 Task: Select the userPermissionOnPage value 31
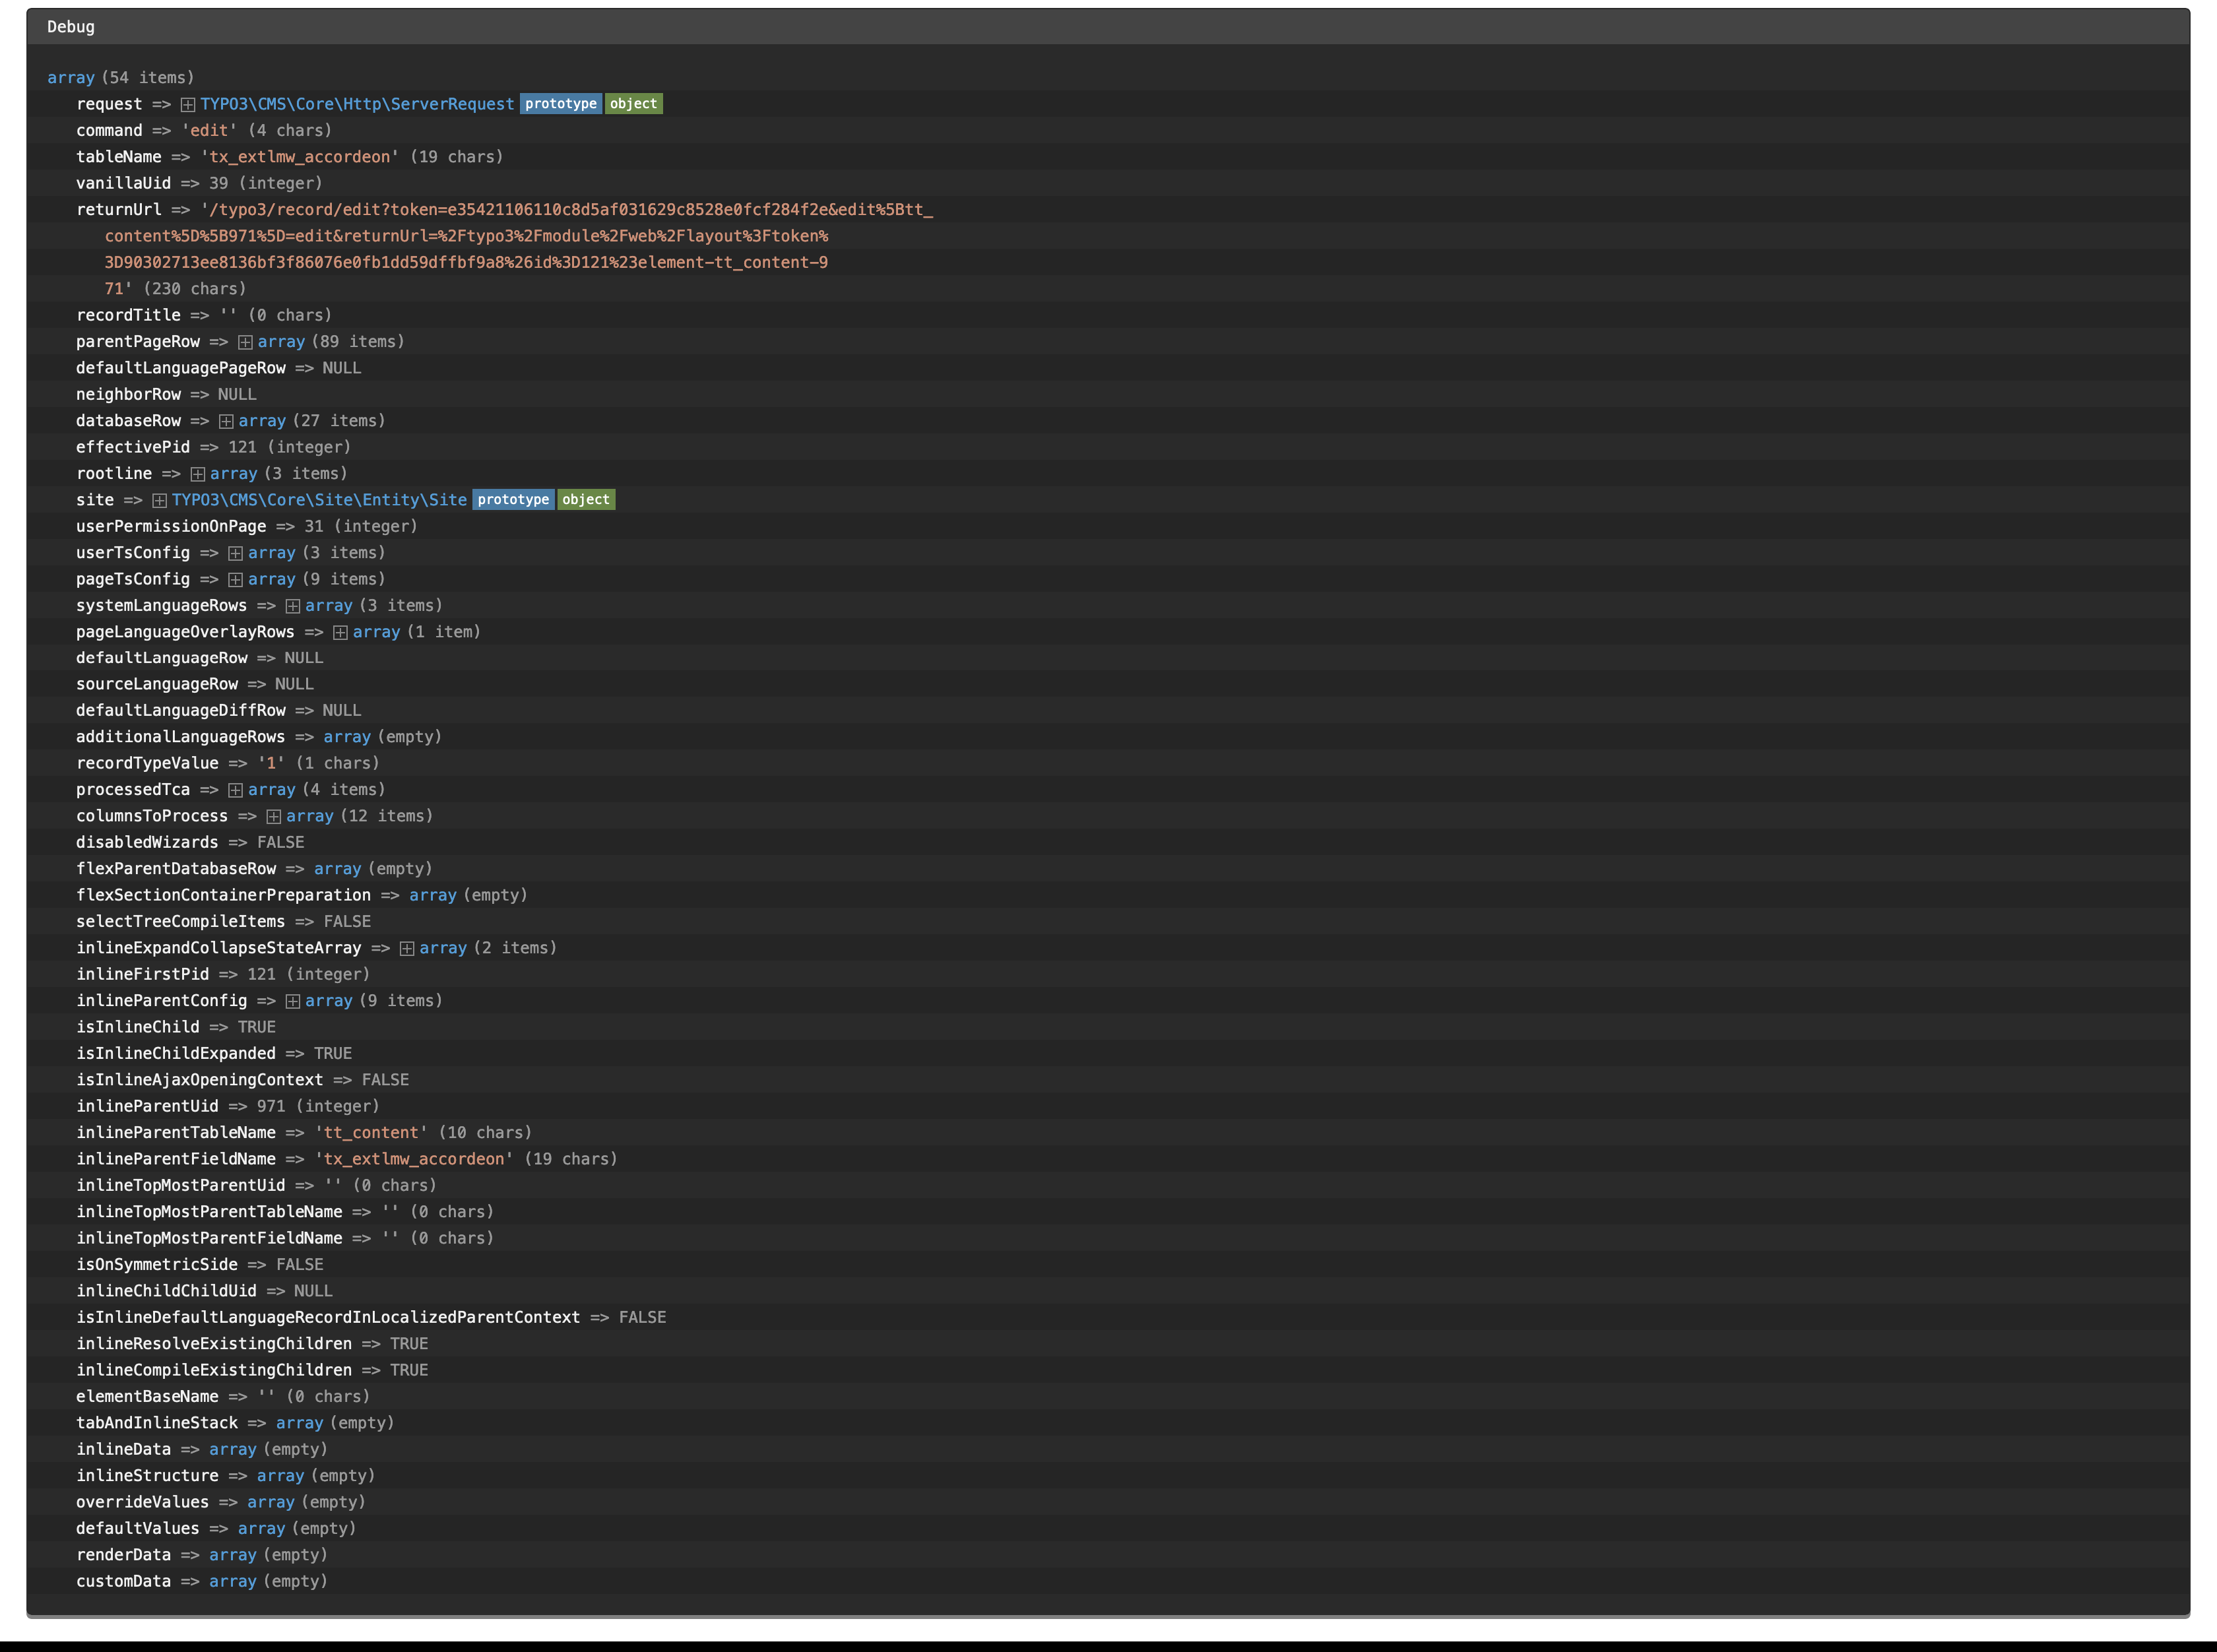pos(314,526)
